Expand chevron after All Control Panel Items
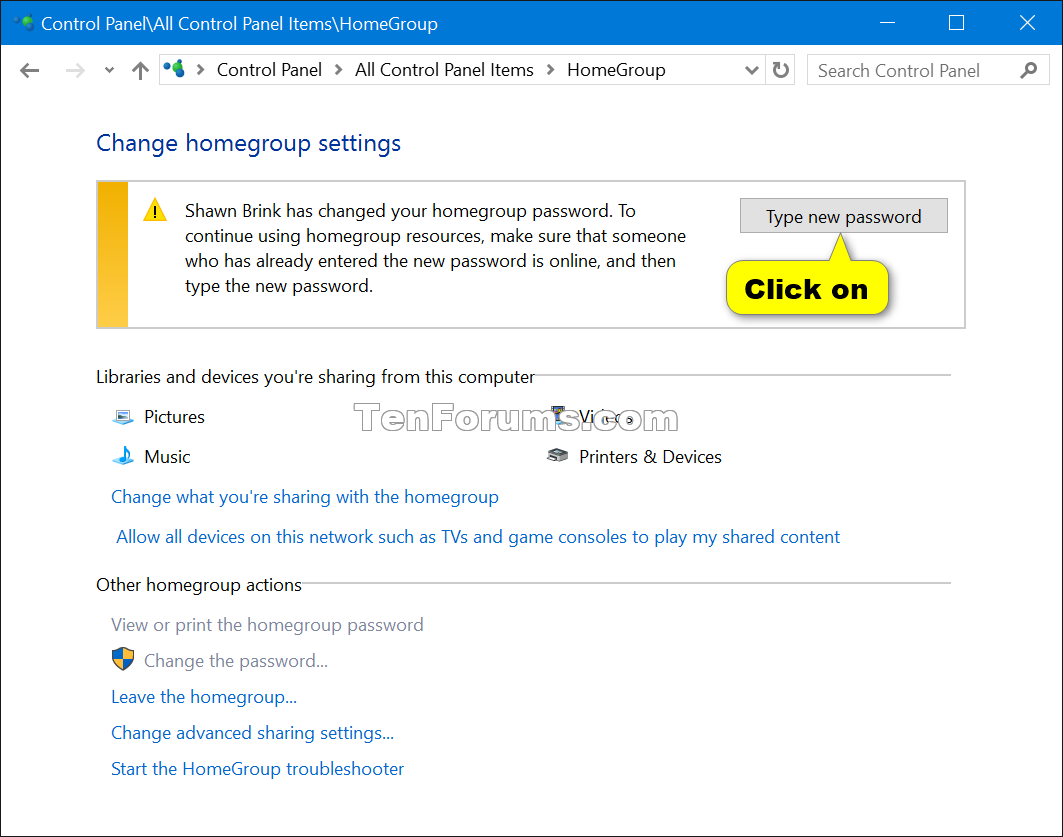This screenshot has height=837, width=1063. click(x=550, y=70)
